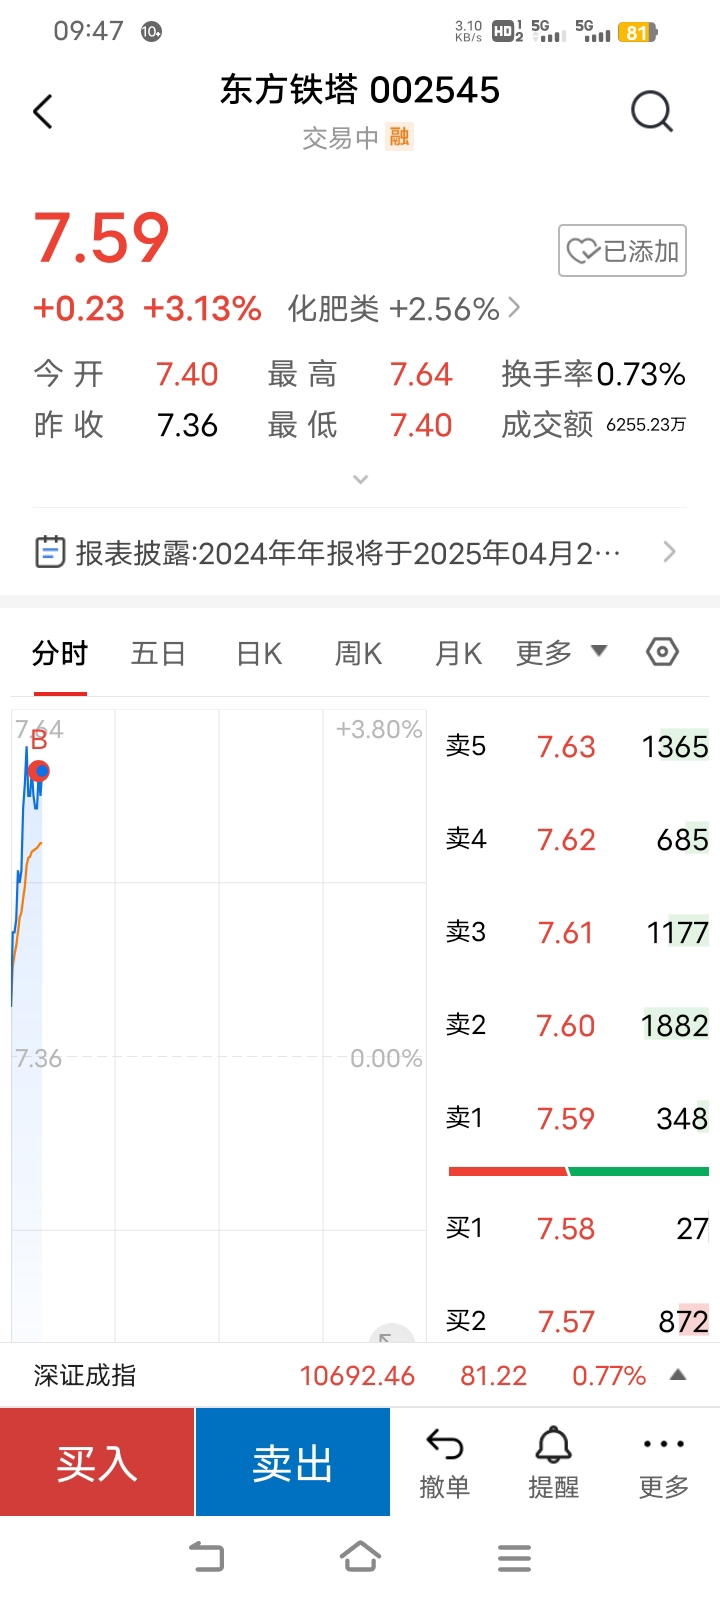Screen dimensions: 720x1600
Task: Tap the arrow next to report notice
Action: tap(670, 551)
